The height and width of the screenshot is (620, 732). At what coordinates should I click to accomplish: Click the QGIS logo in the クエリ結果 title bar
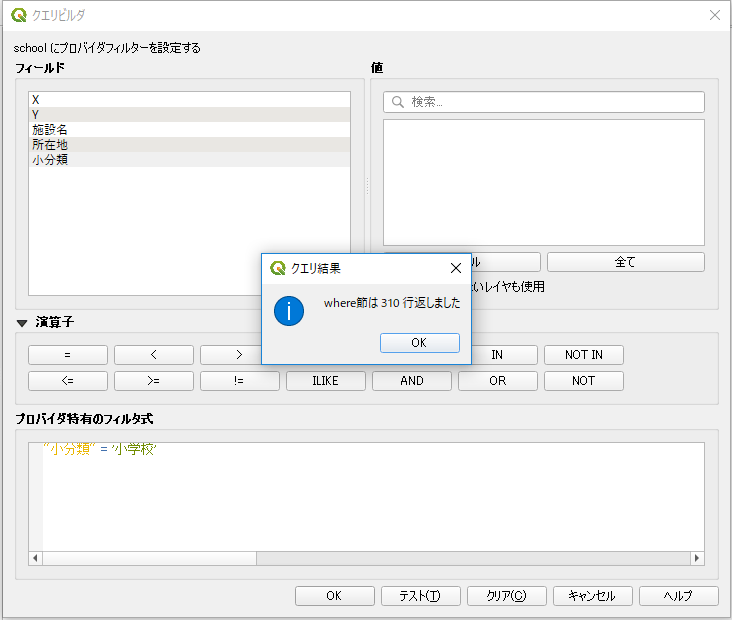tap(278, 268)
